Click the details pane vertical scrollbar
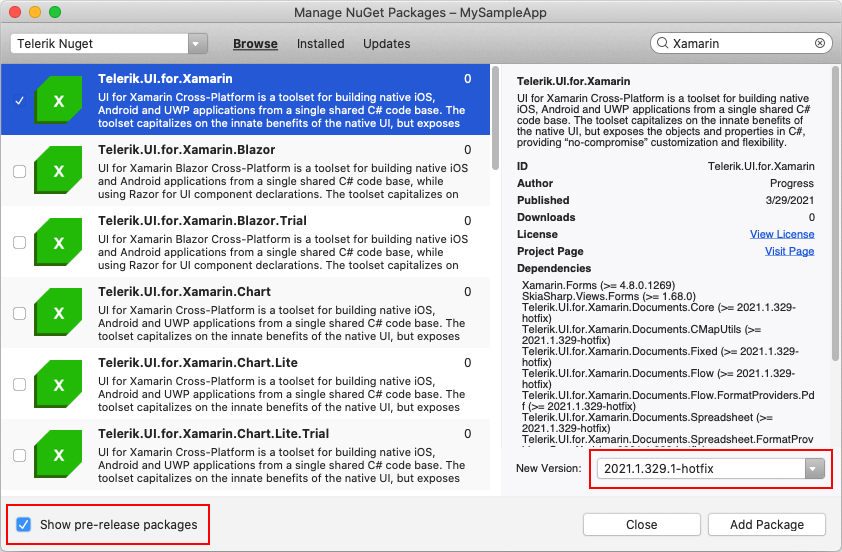This screenshot has width=842, height=552. click(x=834, y=214)
